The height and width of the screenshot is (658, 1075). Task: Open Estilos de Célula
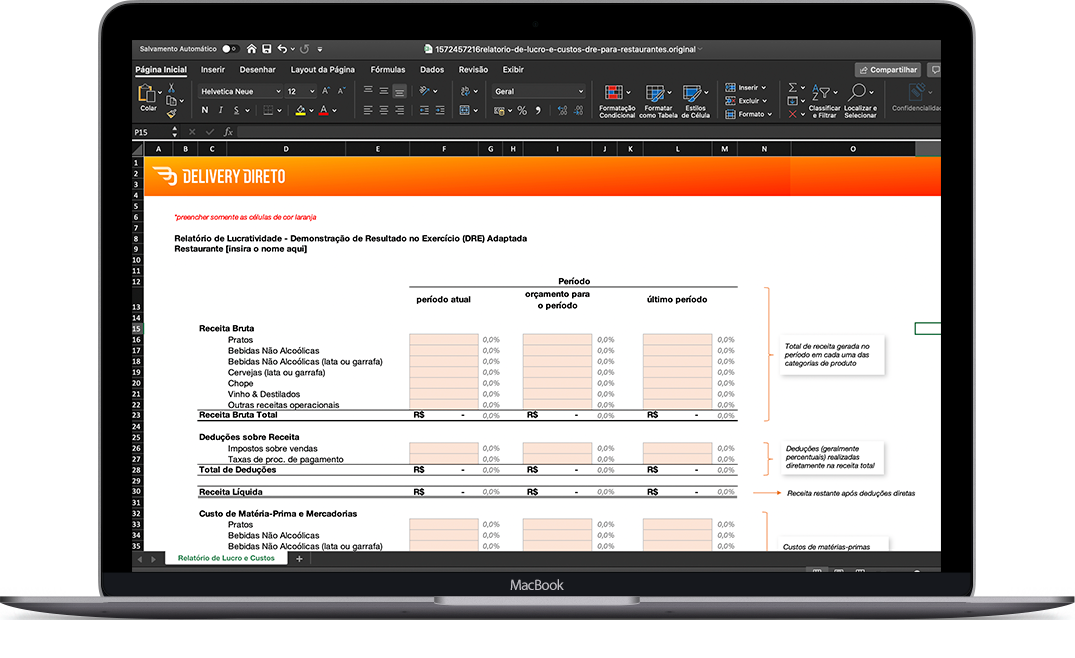[x=695, y=101]
